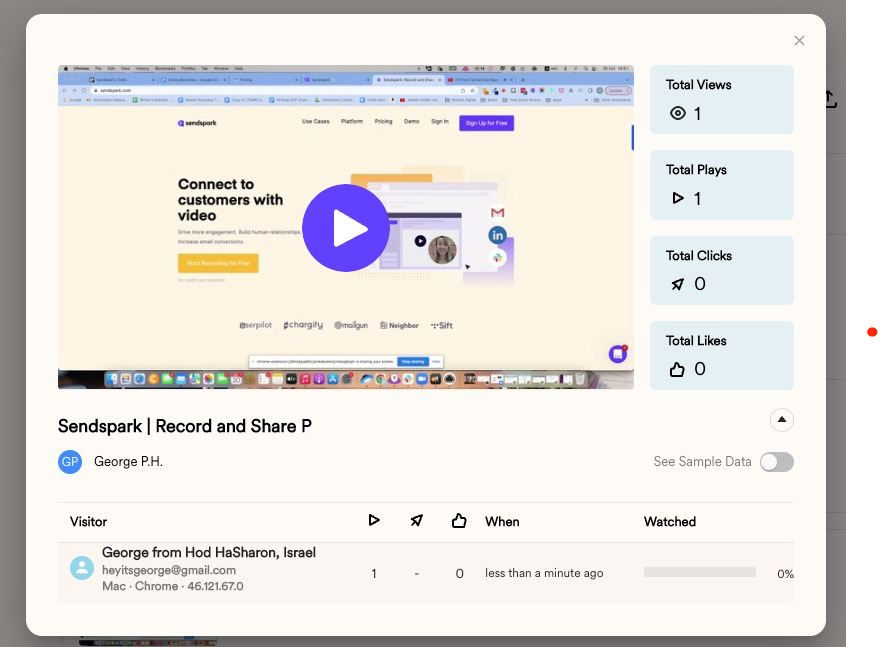Click the Platform menu in the video

coord(352,121)
